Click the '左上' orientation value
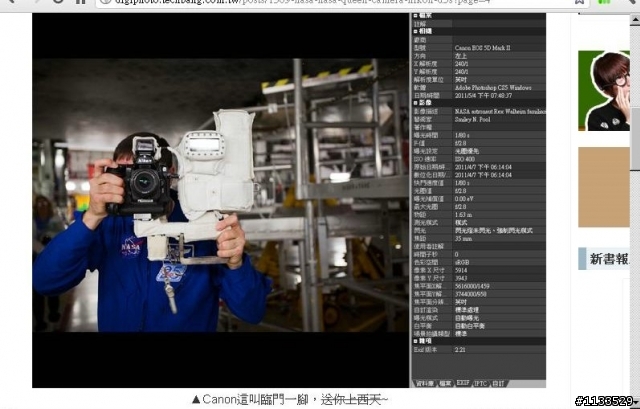This screenshot has width=640, height=409. click(x=461, y=56)
